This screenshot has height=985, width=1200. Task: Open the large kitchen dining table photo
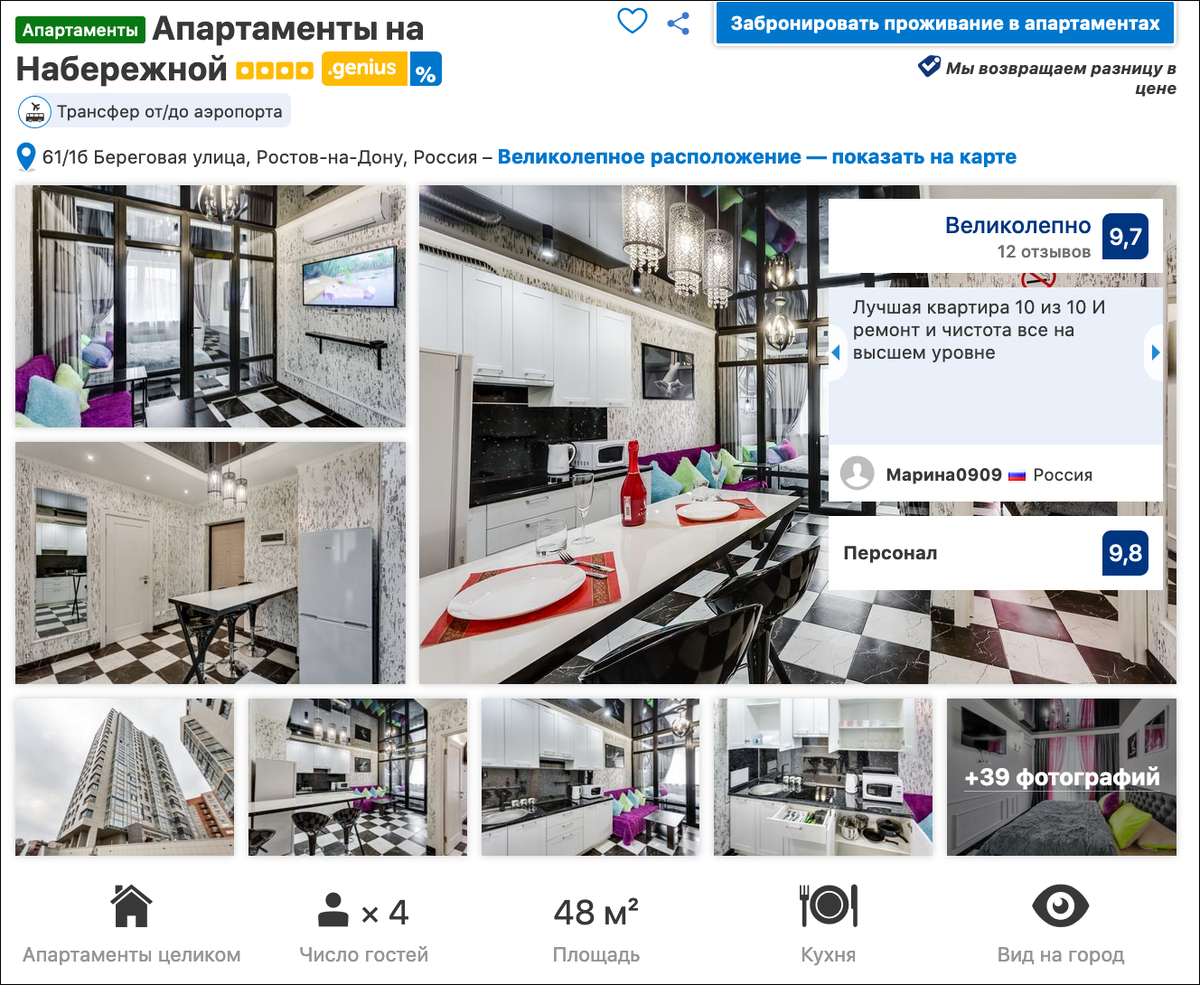[x=622, y=434]
